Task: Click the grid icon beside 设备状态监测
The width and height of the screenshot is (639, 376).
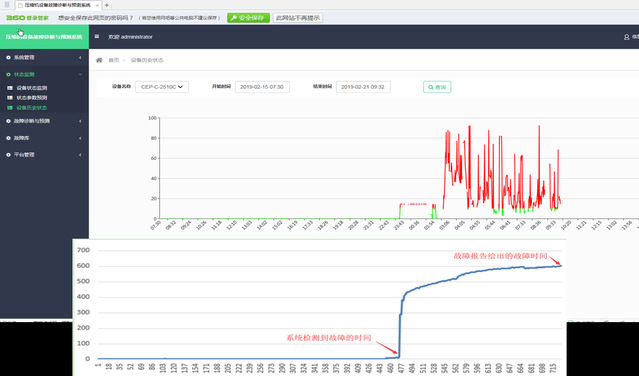Action: [x=10, y=88]
